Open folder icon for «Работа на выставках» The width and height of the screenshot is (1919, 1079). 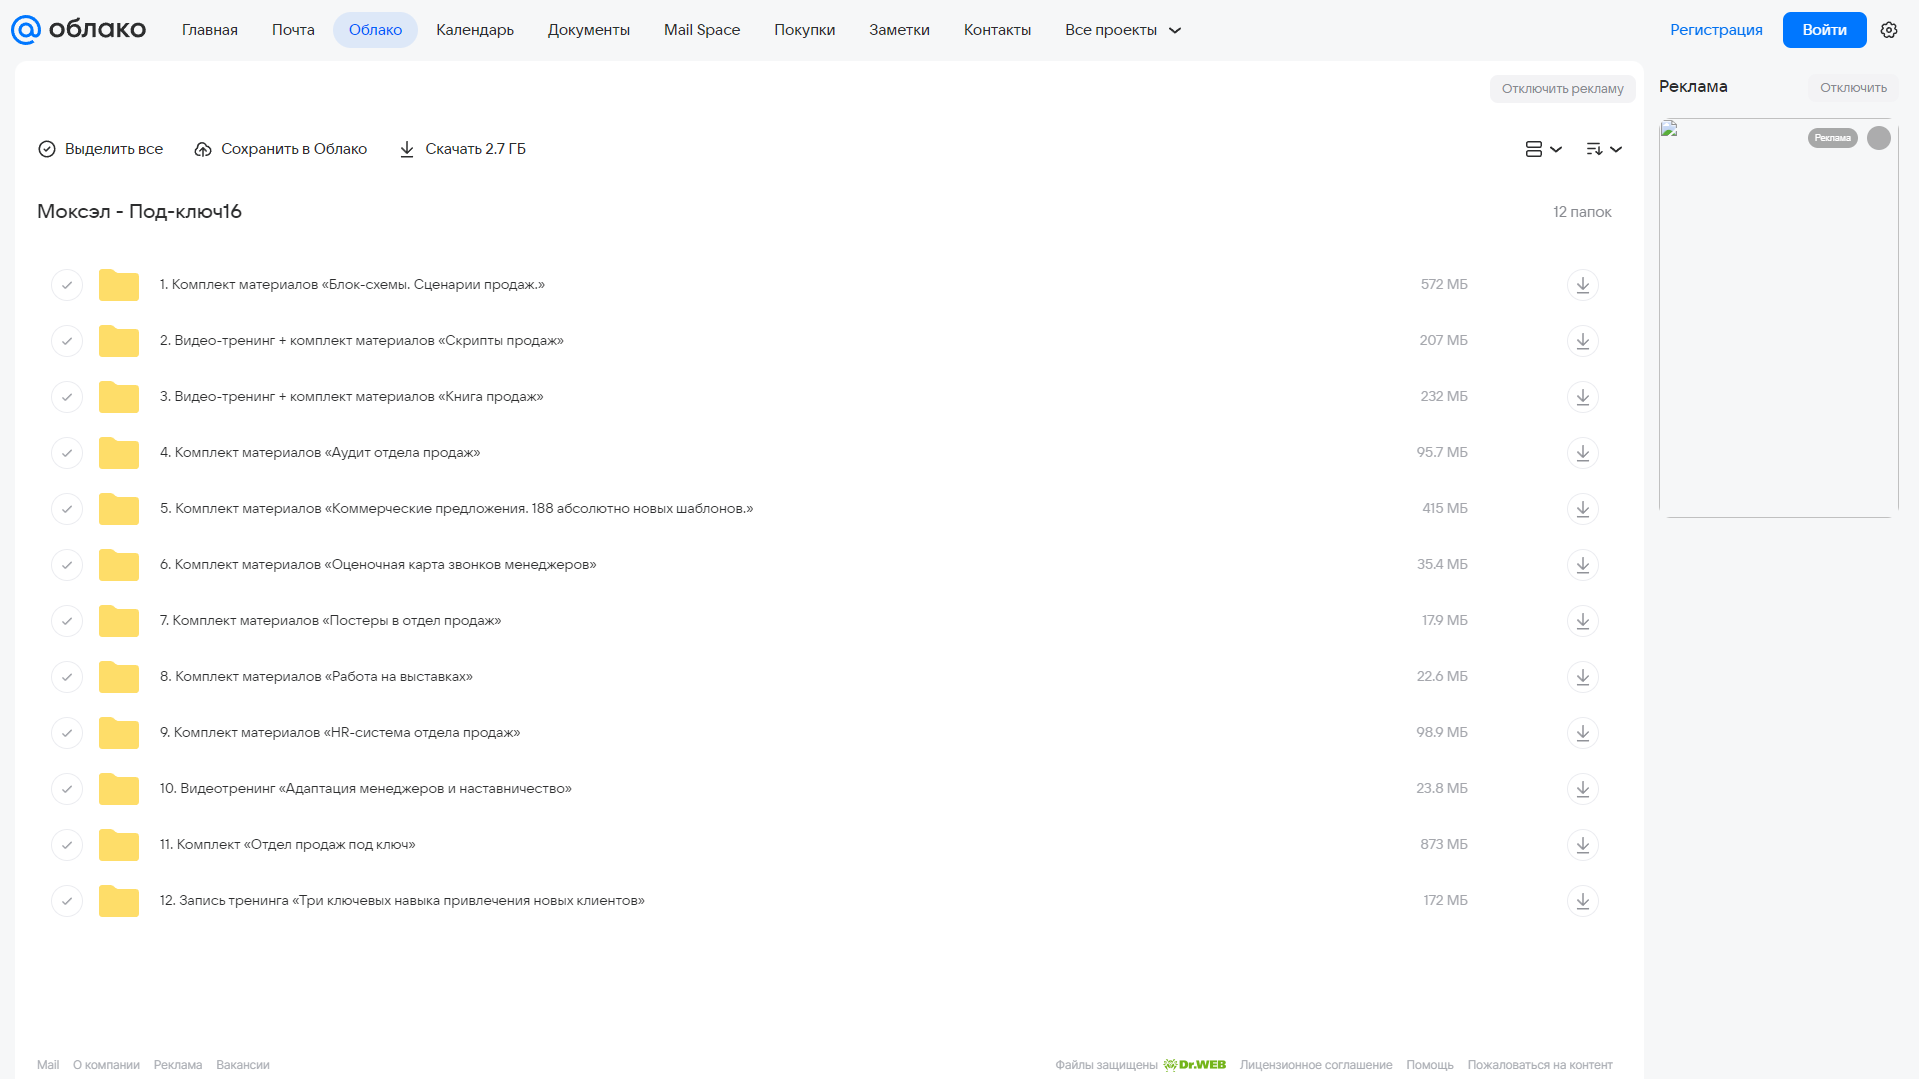pyautogui.click(x=119, y=677)
